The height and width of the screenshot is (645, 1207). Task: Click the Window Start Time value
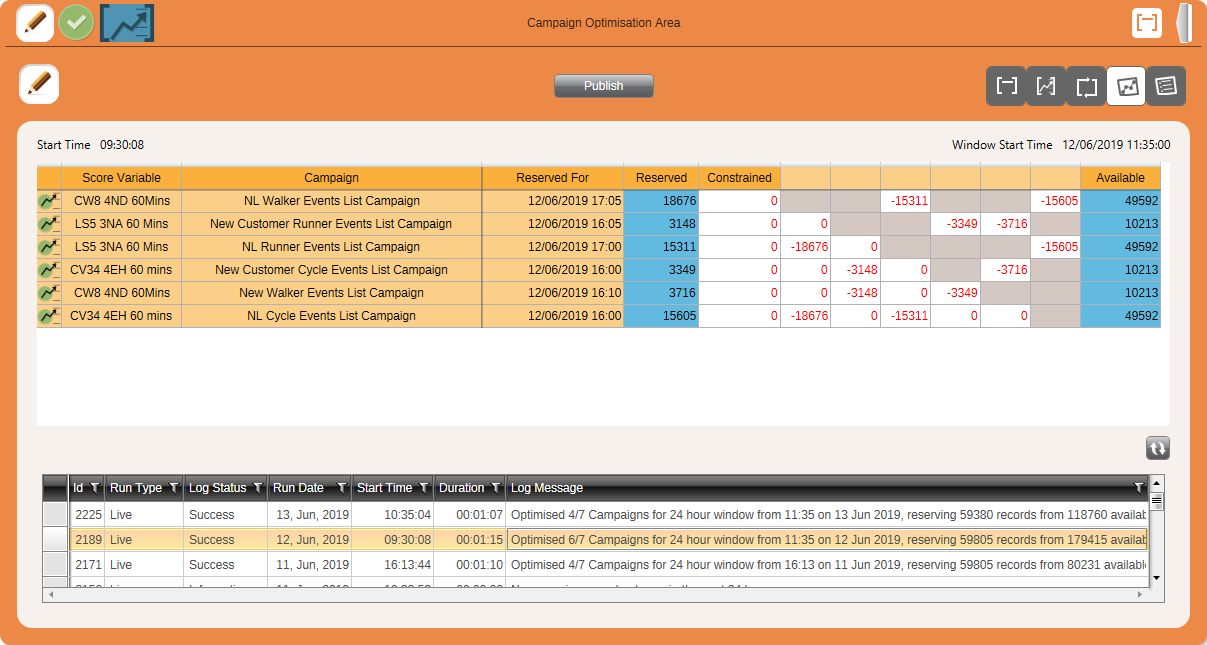pos(1116,145)
